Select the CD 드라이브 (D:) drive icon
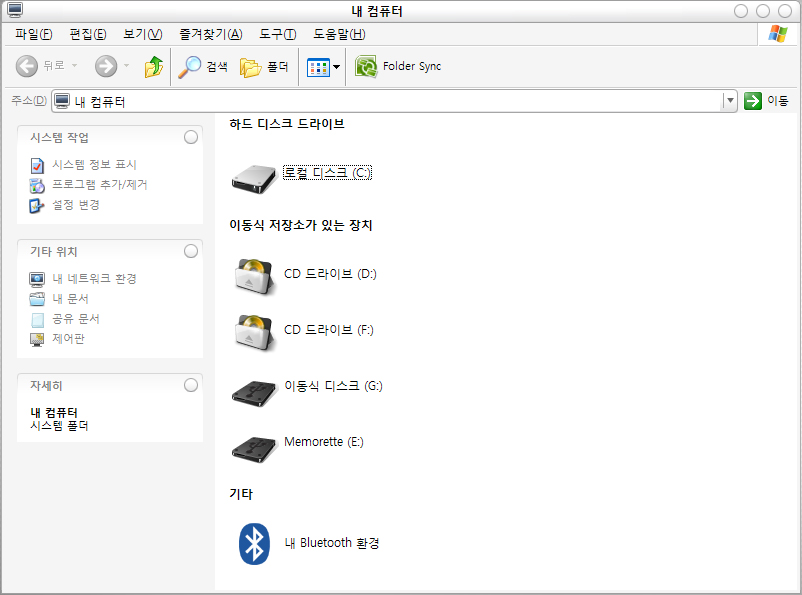The image size is (802, 595). click(254, 277)
